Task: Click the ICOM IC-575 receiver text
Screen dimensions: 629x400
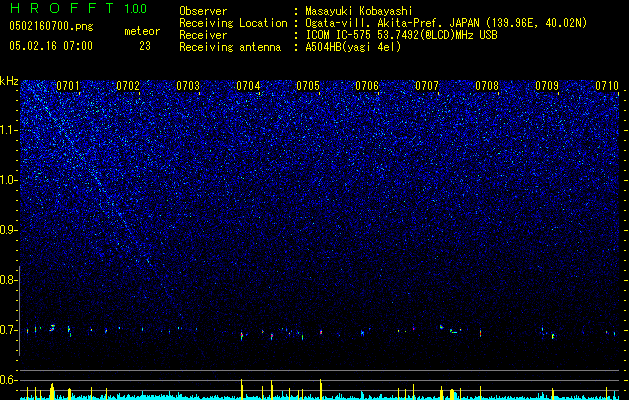Action: [401, 35]
